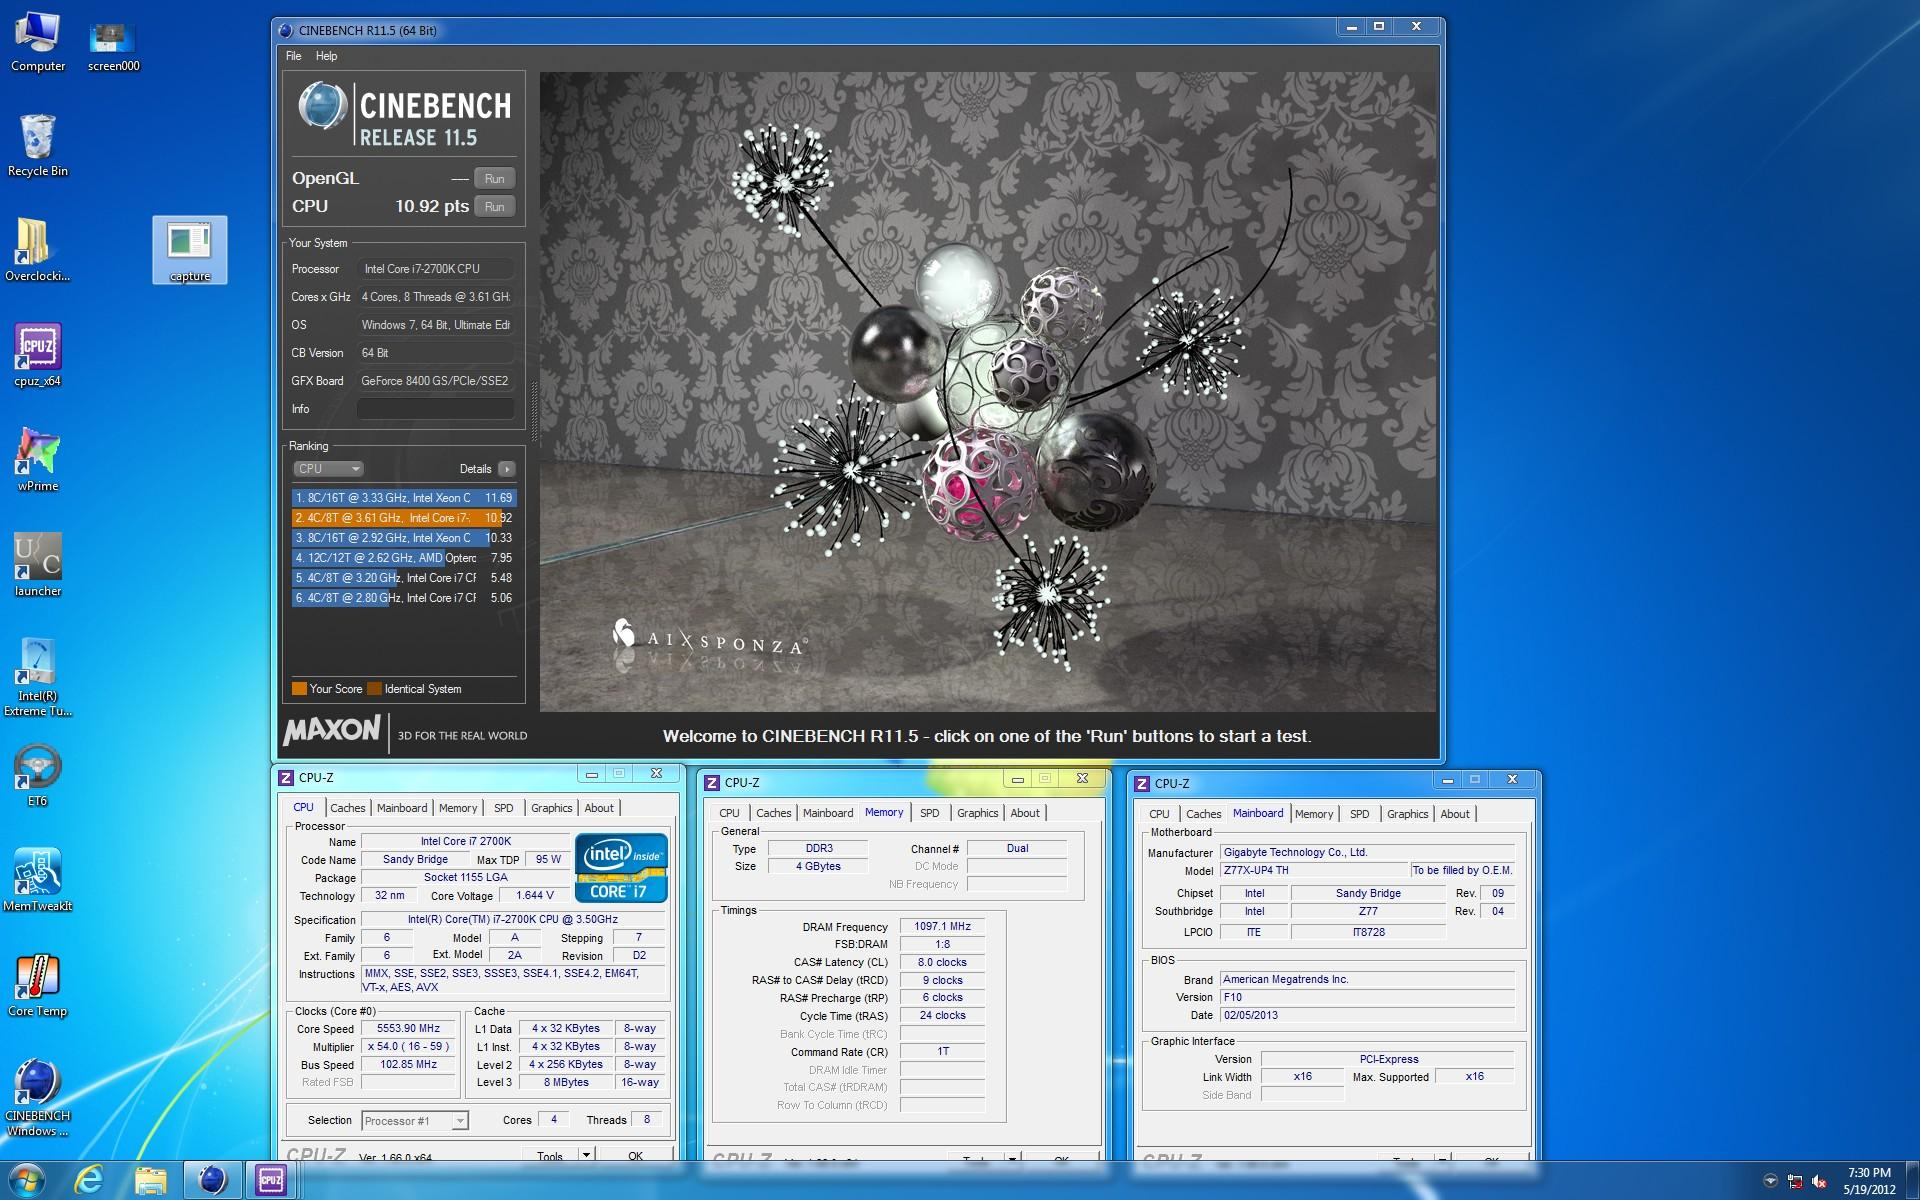Select ranking row 8C/16T @ 2.92 GHz
1920x1200 pixels.
coord(403,538)
